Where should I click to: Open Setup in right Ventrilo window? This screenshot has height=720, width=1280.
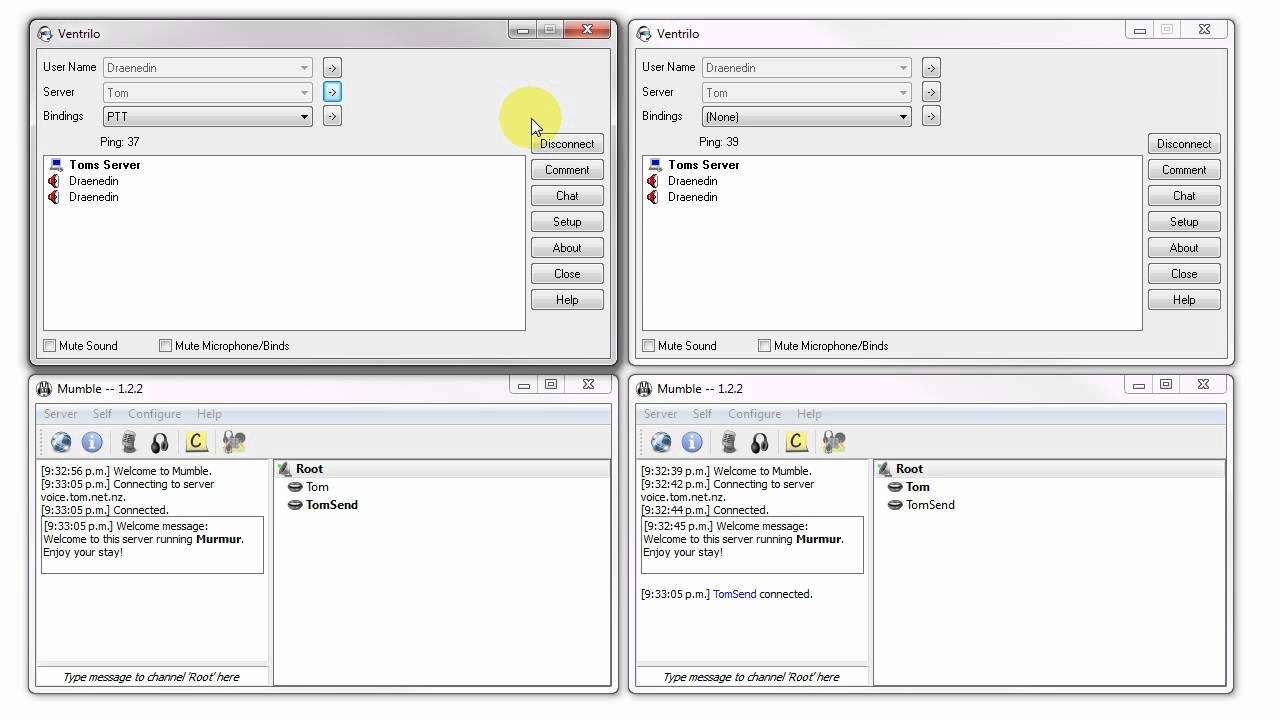[x=1184, y=222]
